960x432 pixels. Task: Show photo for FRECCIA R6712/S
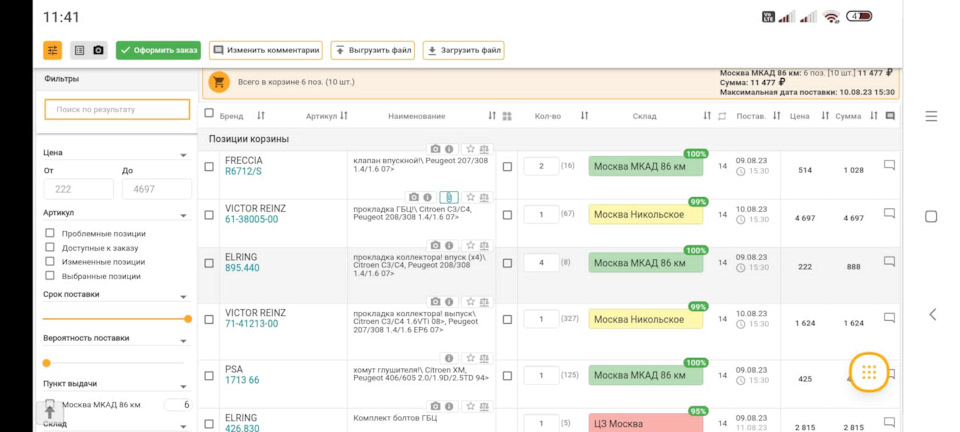[435, 149]
